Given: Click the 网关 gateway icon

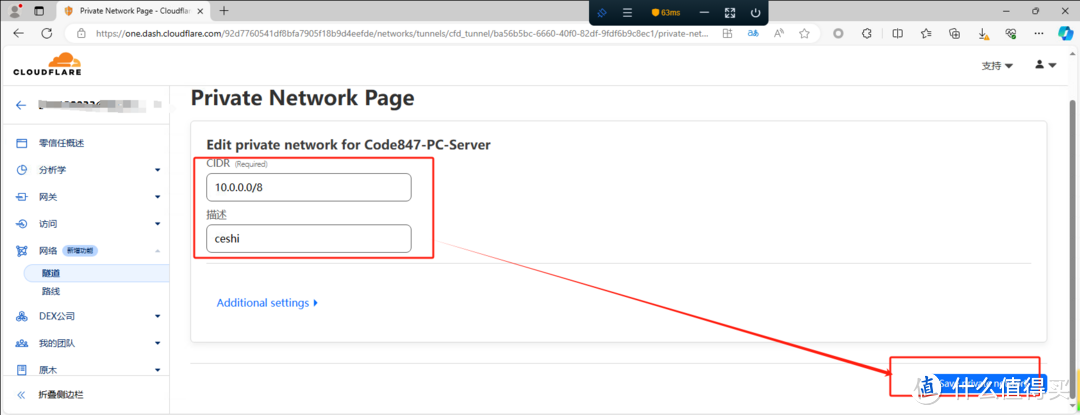Looking at the screenshot, I should [22, 197].
